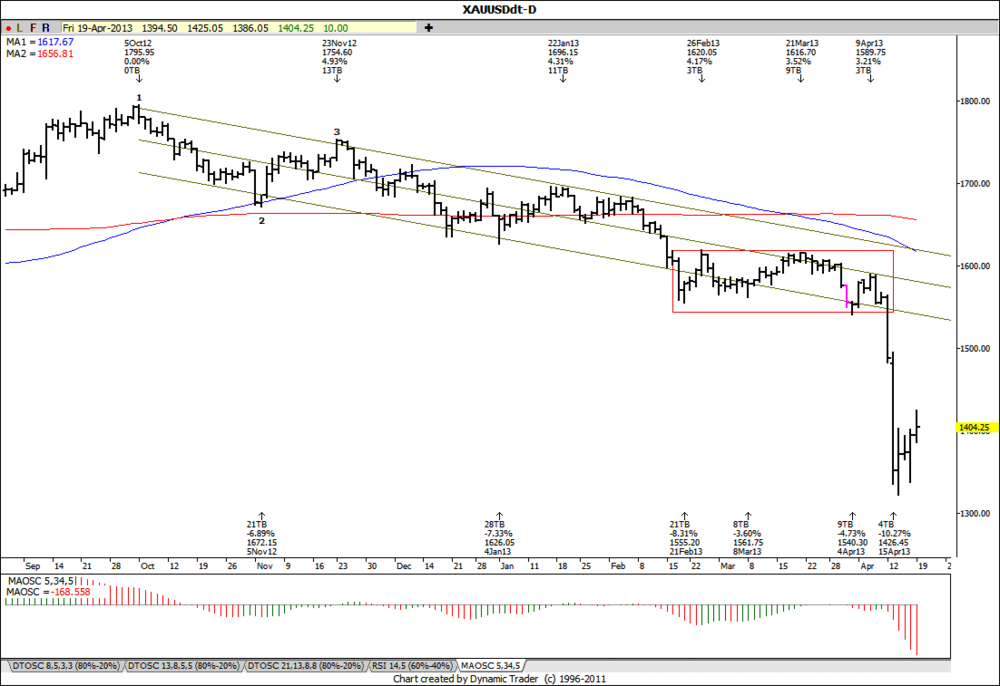Click the 21Mar13 1616.70 swing high label
The height and width of the screenshot is (686, 1000).
tap(802, 57)
